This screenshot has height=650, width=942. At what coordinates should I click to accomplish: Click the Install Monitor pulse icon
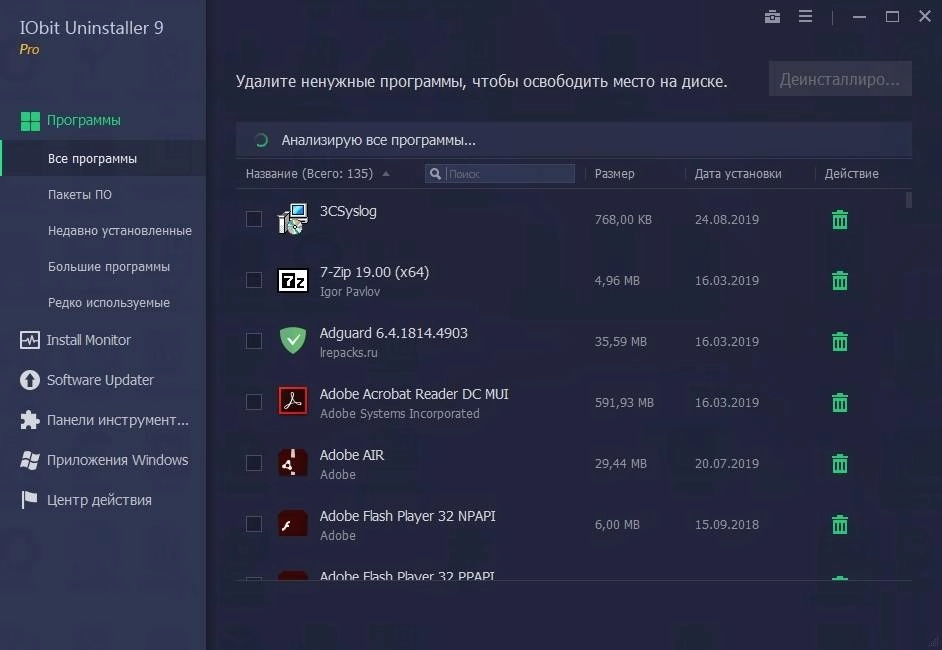click(x=29, y=340)
